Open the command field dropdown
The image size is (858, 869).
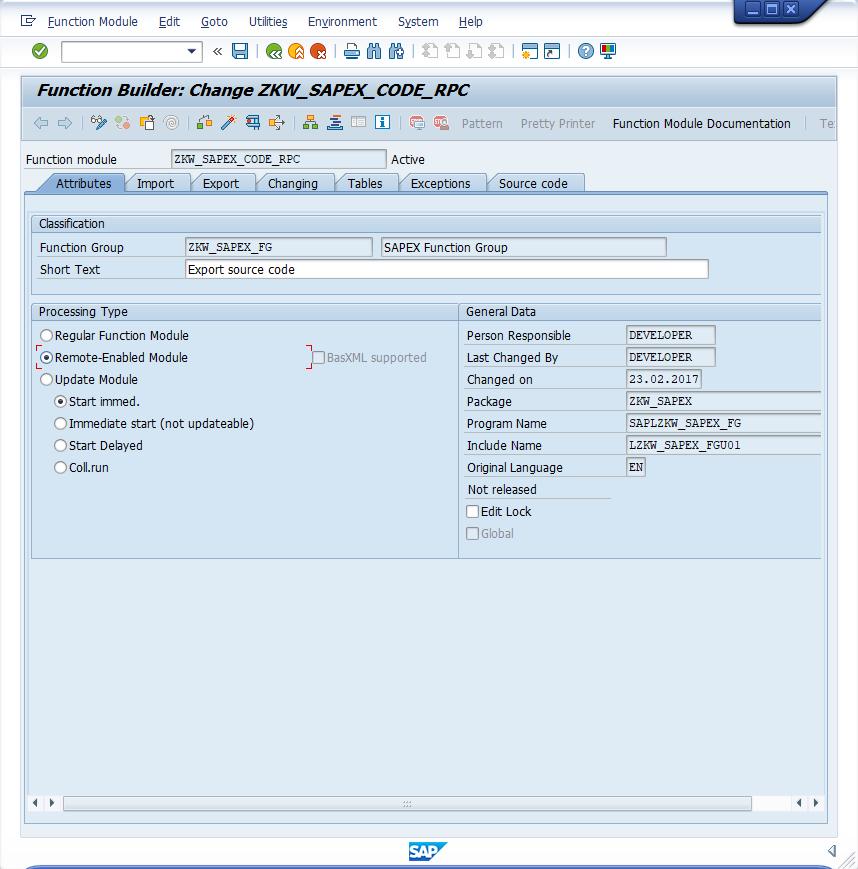191,51
